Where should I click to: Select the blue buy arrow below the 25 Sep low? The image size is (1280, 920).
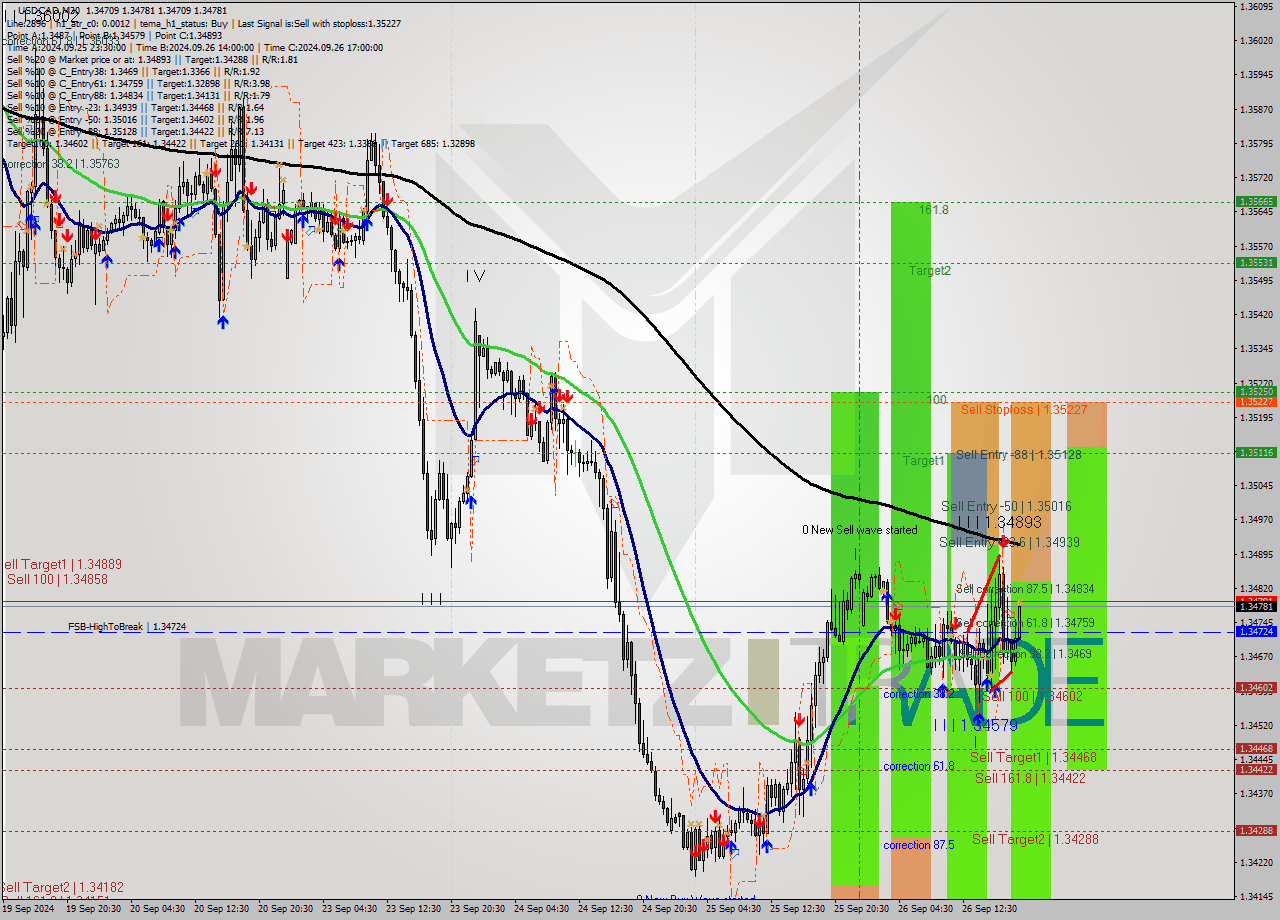(766, 845)
